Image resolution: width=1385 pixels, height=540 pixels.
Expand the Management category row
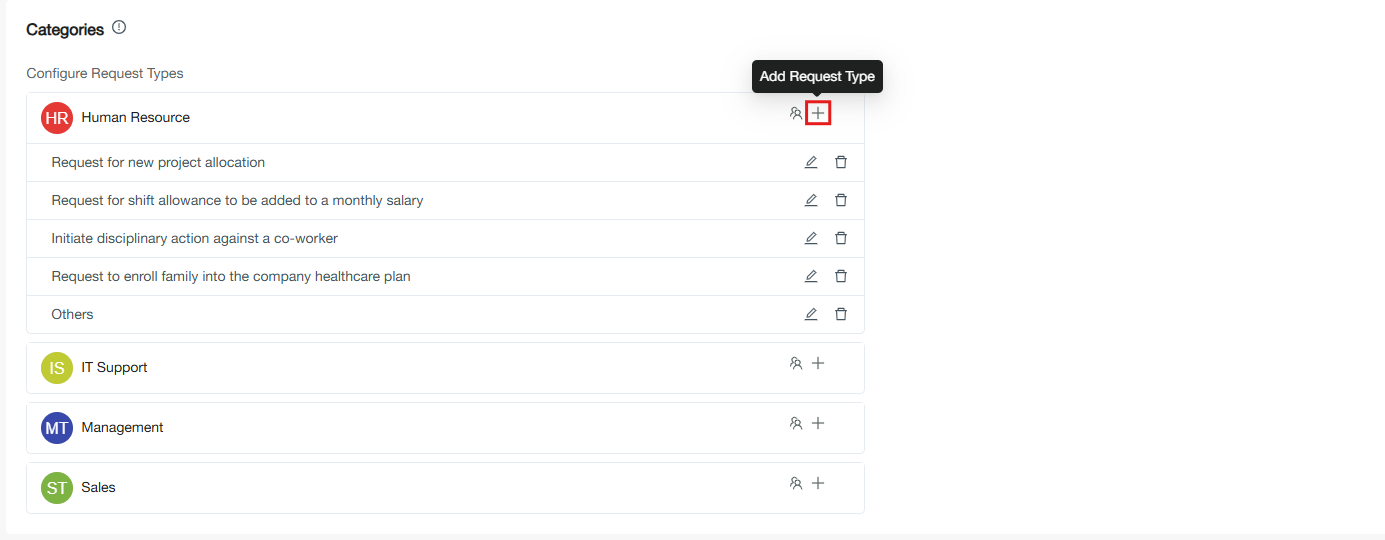[x=122, y=428]
